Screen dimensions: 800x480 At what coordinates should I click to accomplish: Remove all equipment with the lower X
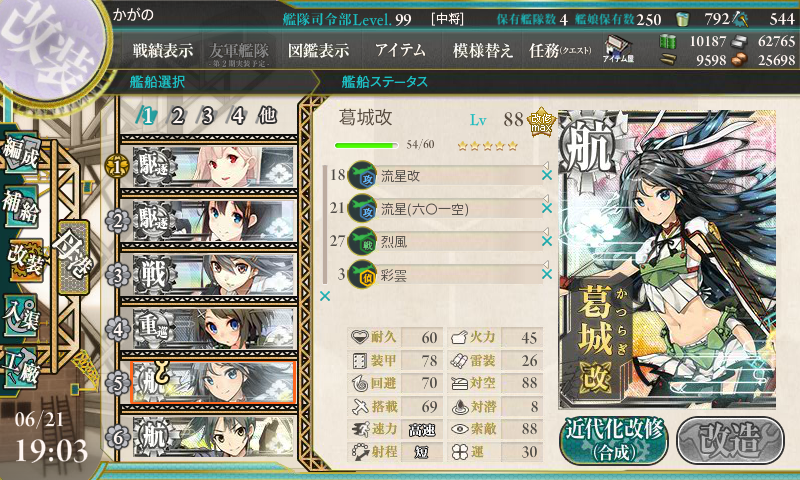325,296
